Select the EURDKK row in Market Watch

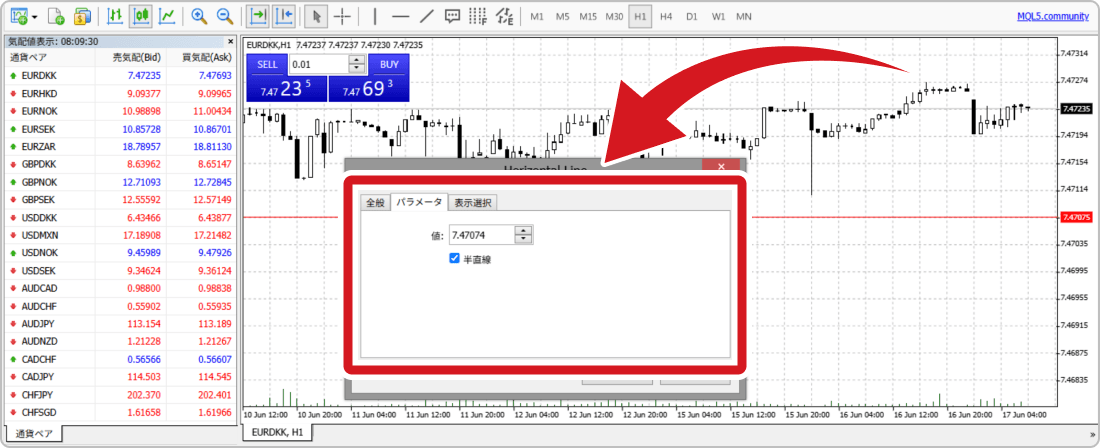click(x=121, y=75)
